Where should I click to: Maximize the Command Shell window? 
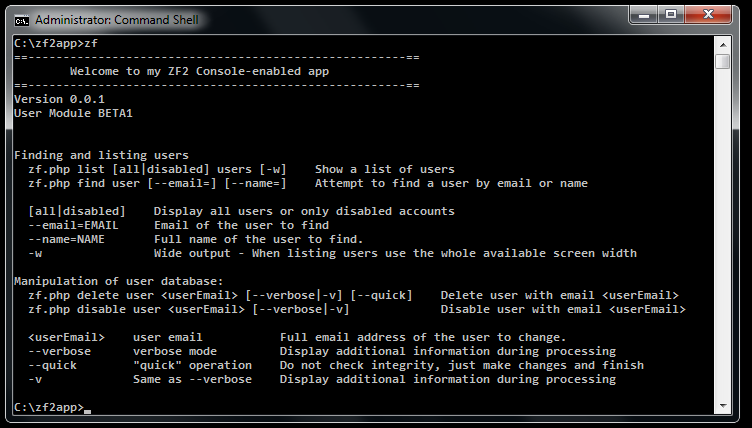tap(671, 15)
